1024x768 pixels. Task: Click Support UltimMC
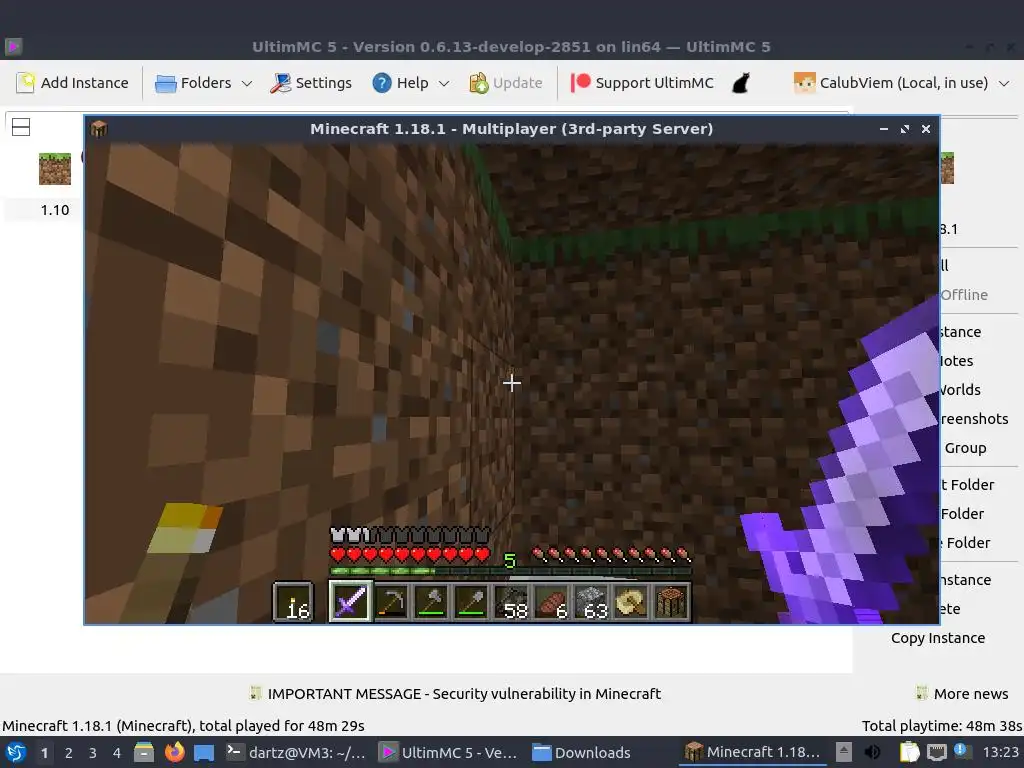[642, 83]
